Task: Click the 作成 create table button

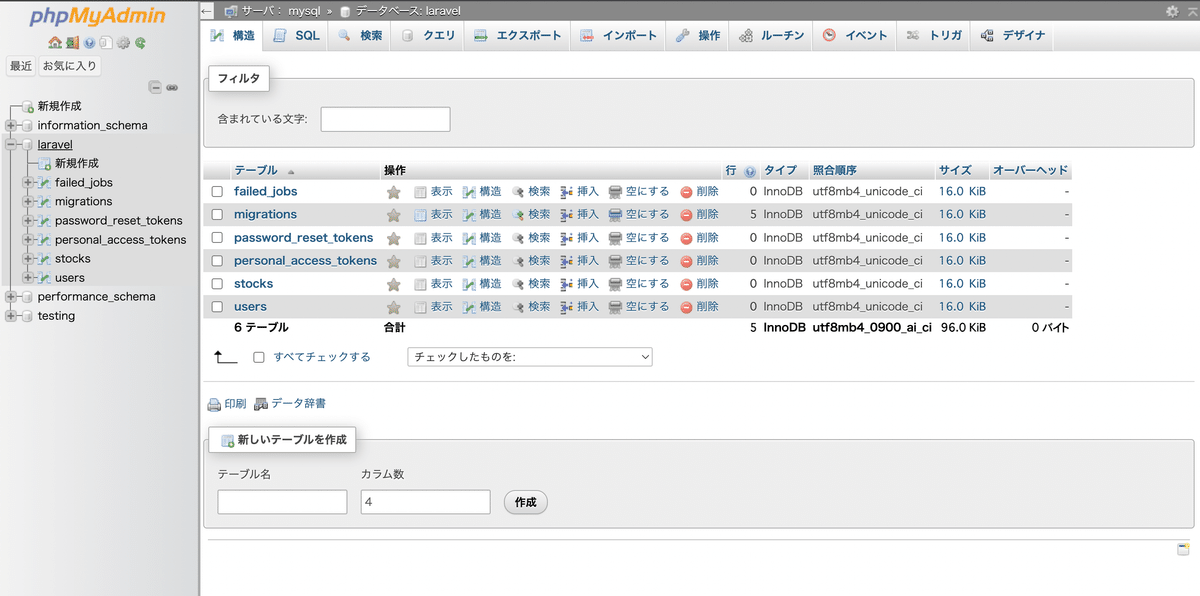Action: pos(526,503)
